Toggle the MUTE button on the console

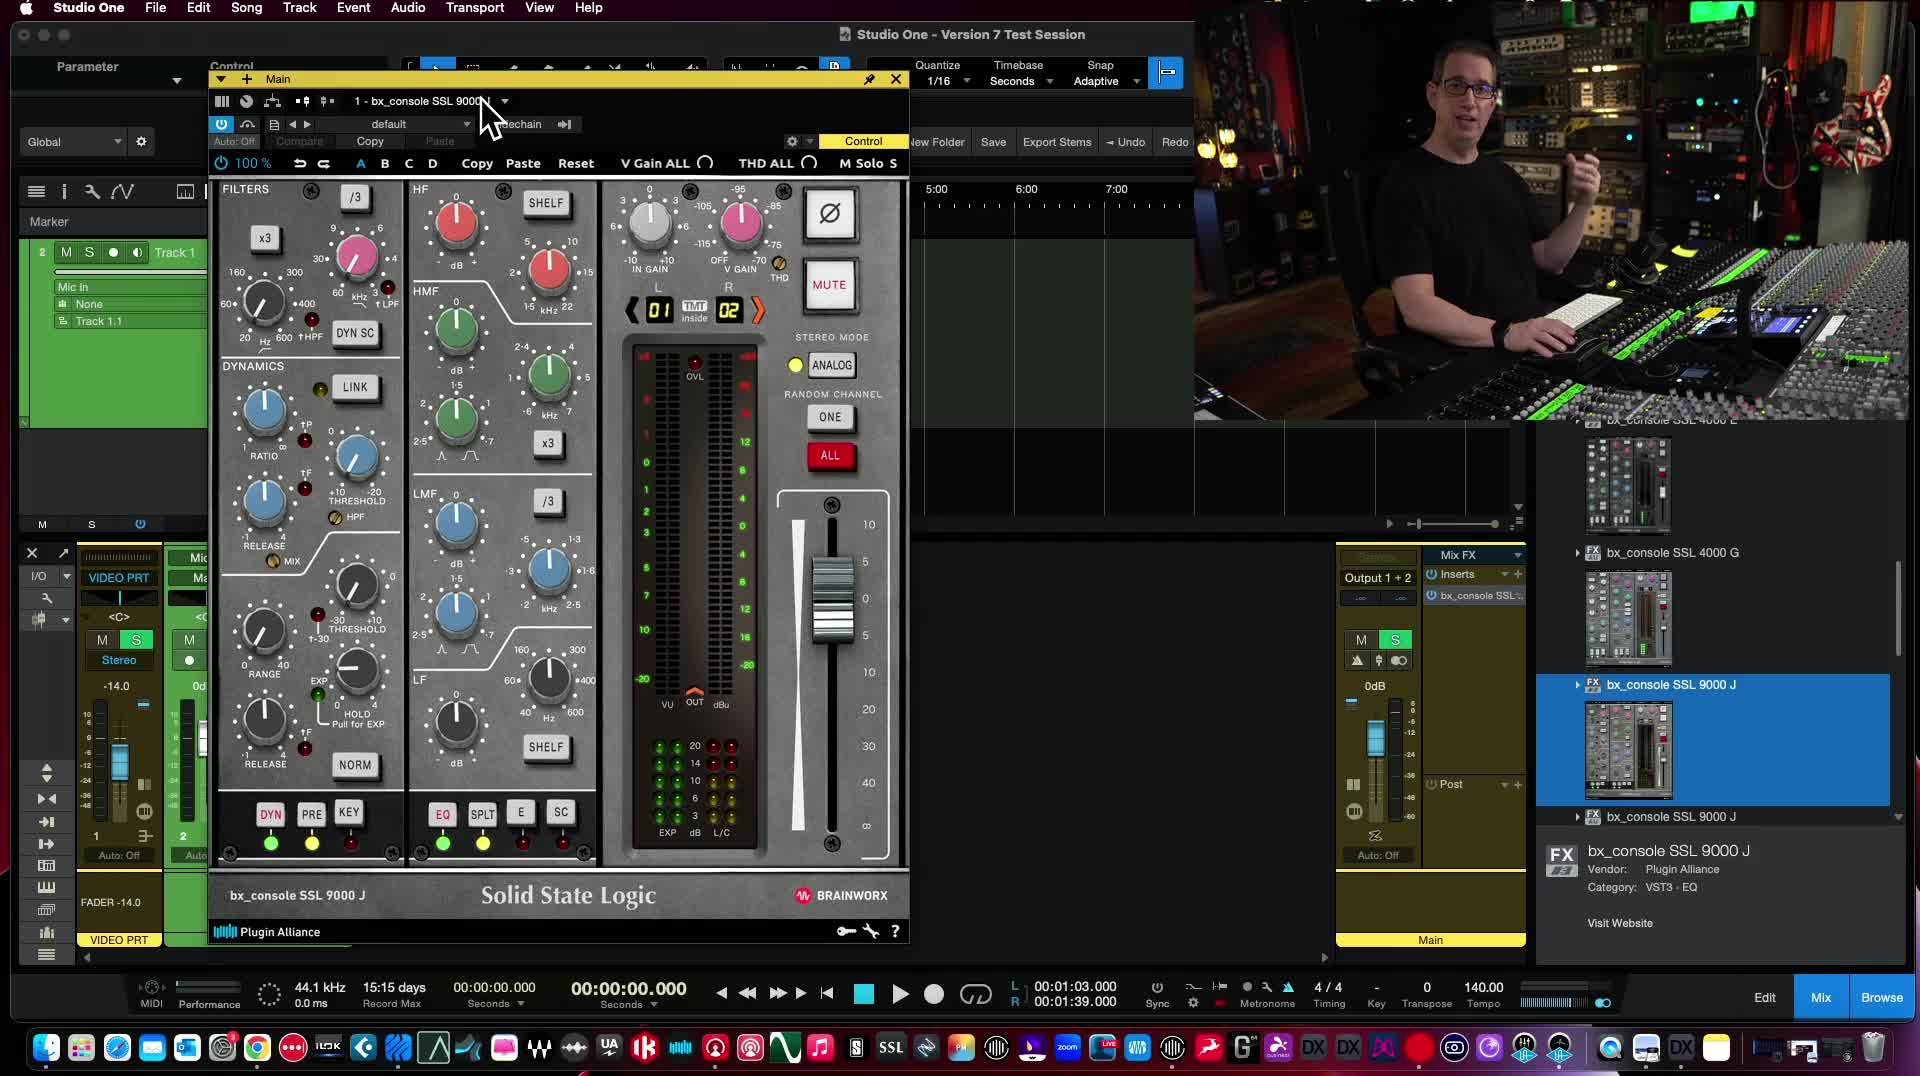pyautogui.click(x=829, y=285)
